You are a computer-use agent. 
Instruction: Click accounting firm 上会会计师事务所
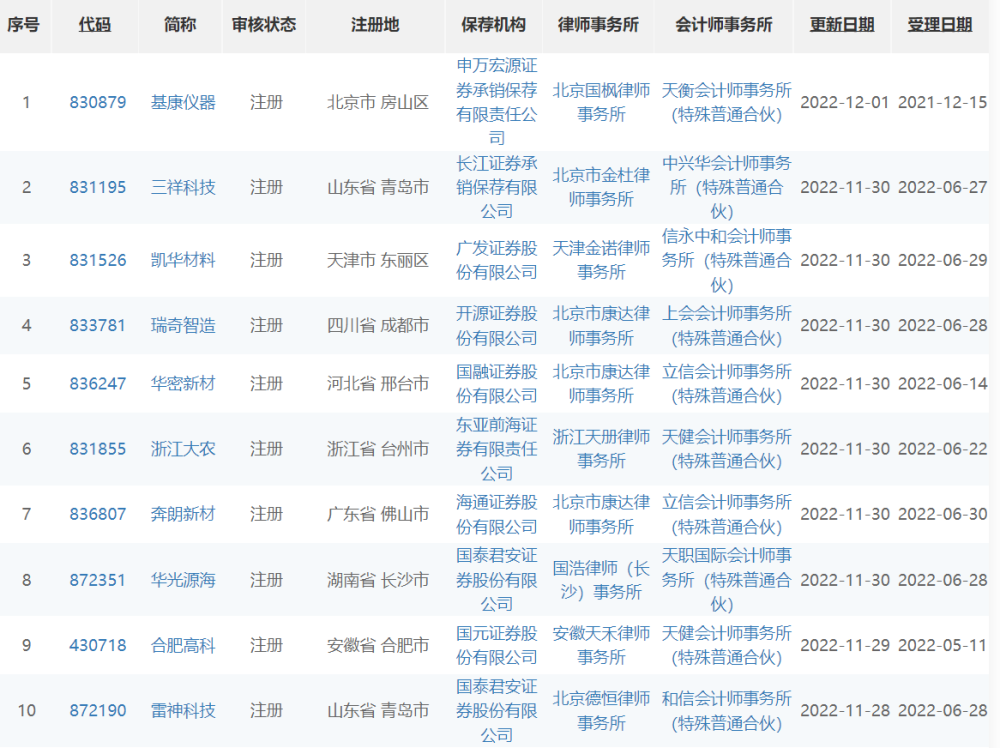click(x=726, y=325)
